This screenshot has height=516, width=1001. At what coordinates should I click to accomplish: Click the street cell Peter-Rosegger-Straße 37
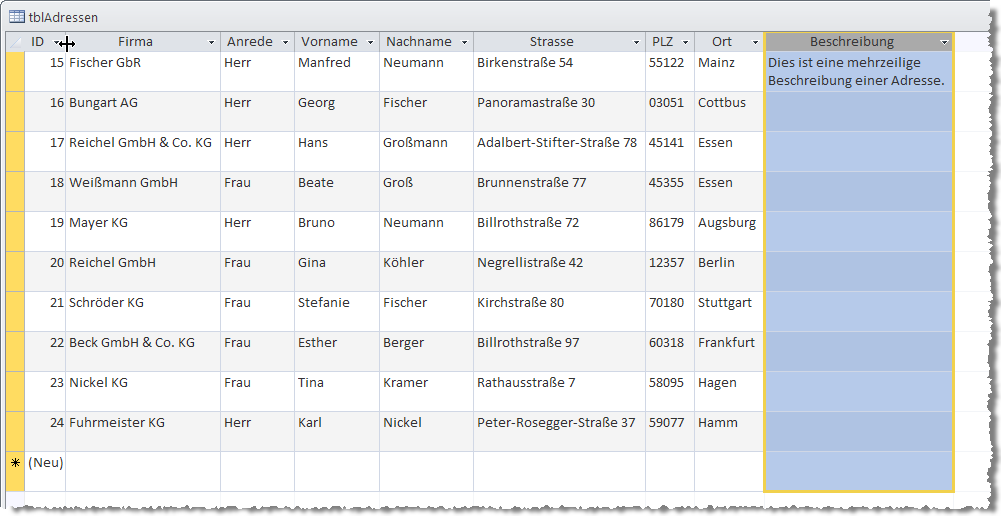558,423
